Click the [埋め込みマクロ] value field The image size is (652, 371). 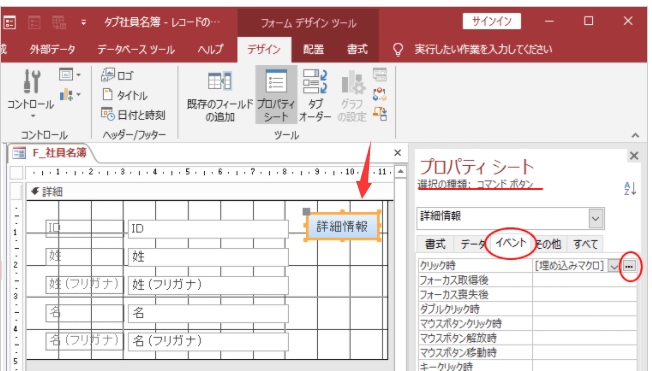pos(570,266)
